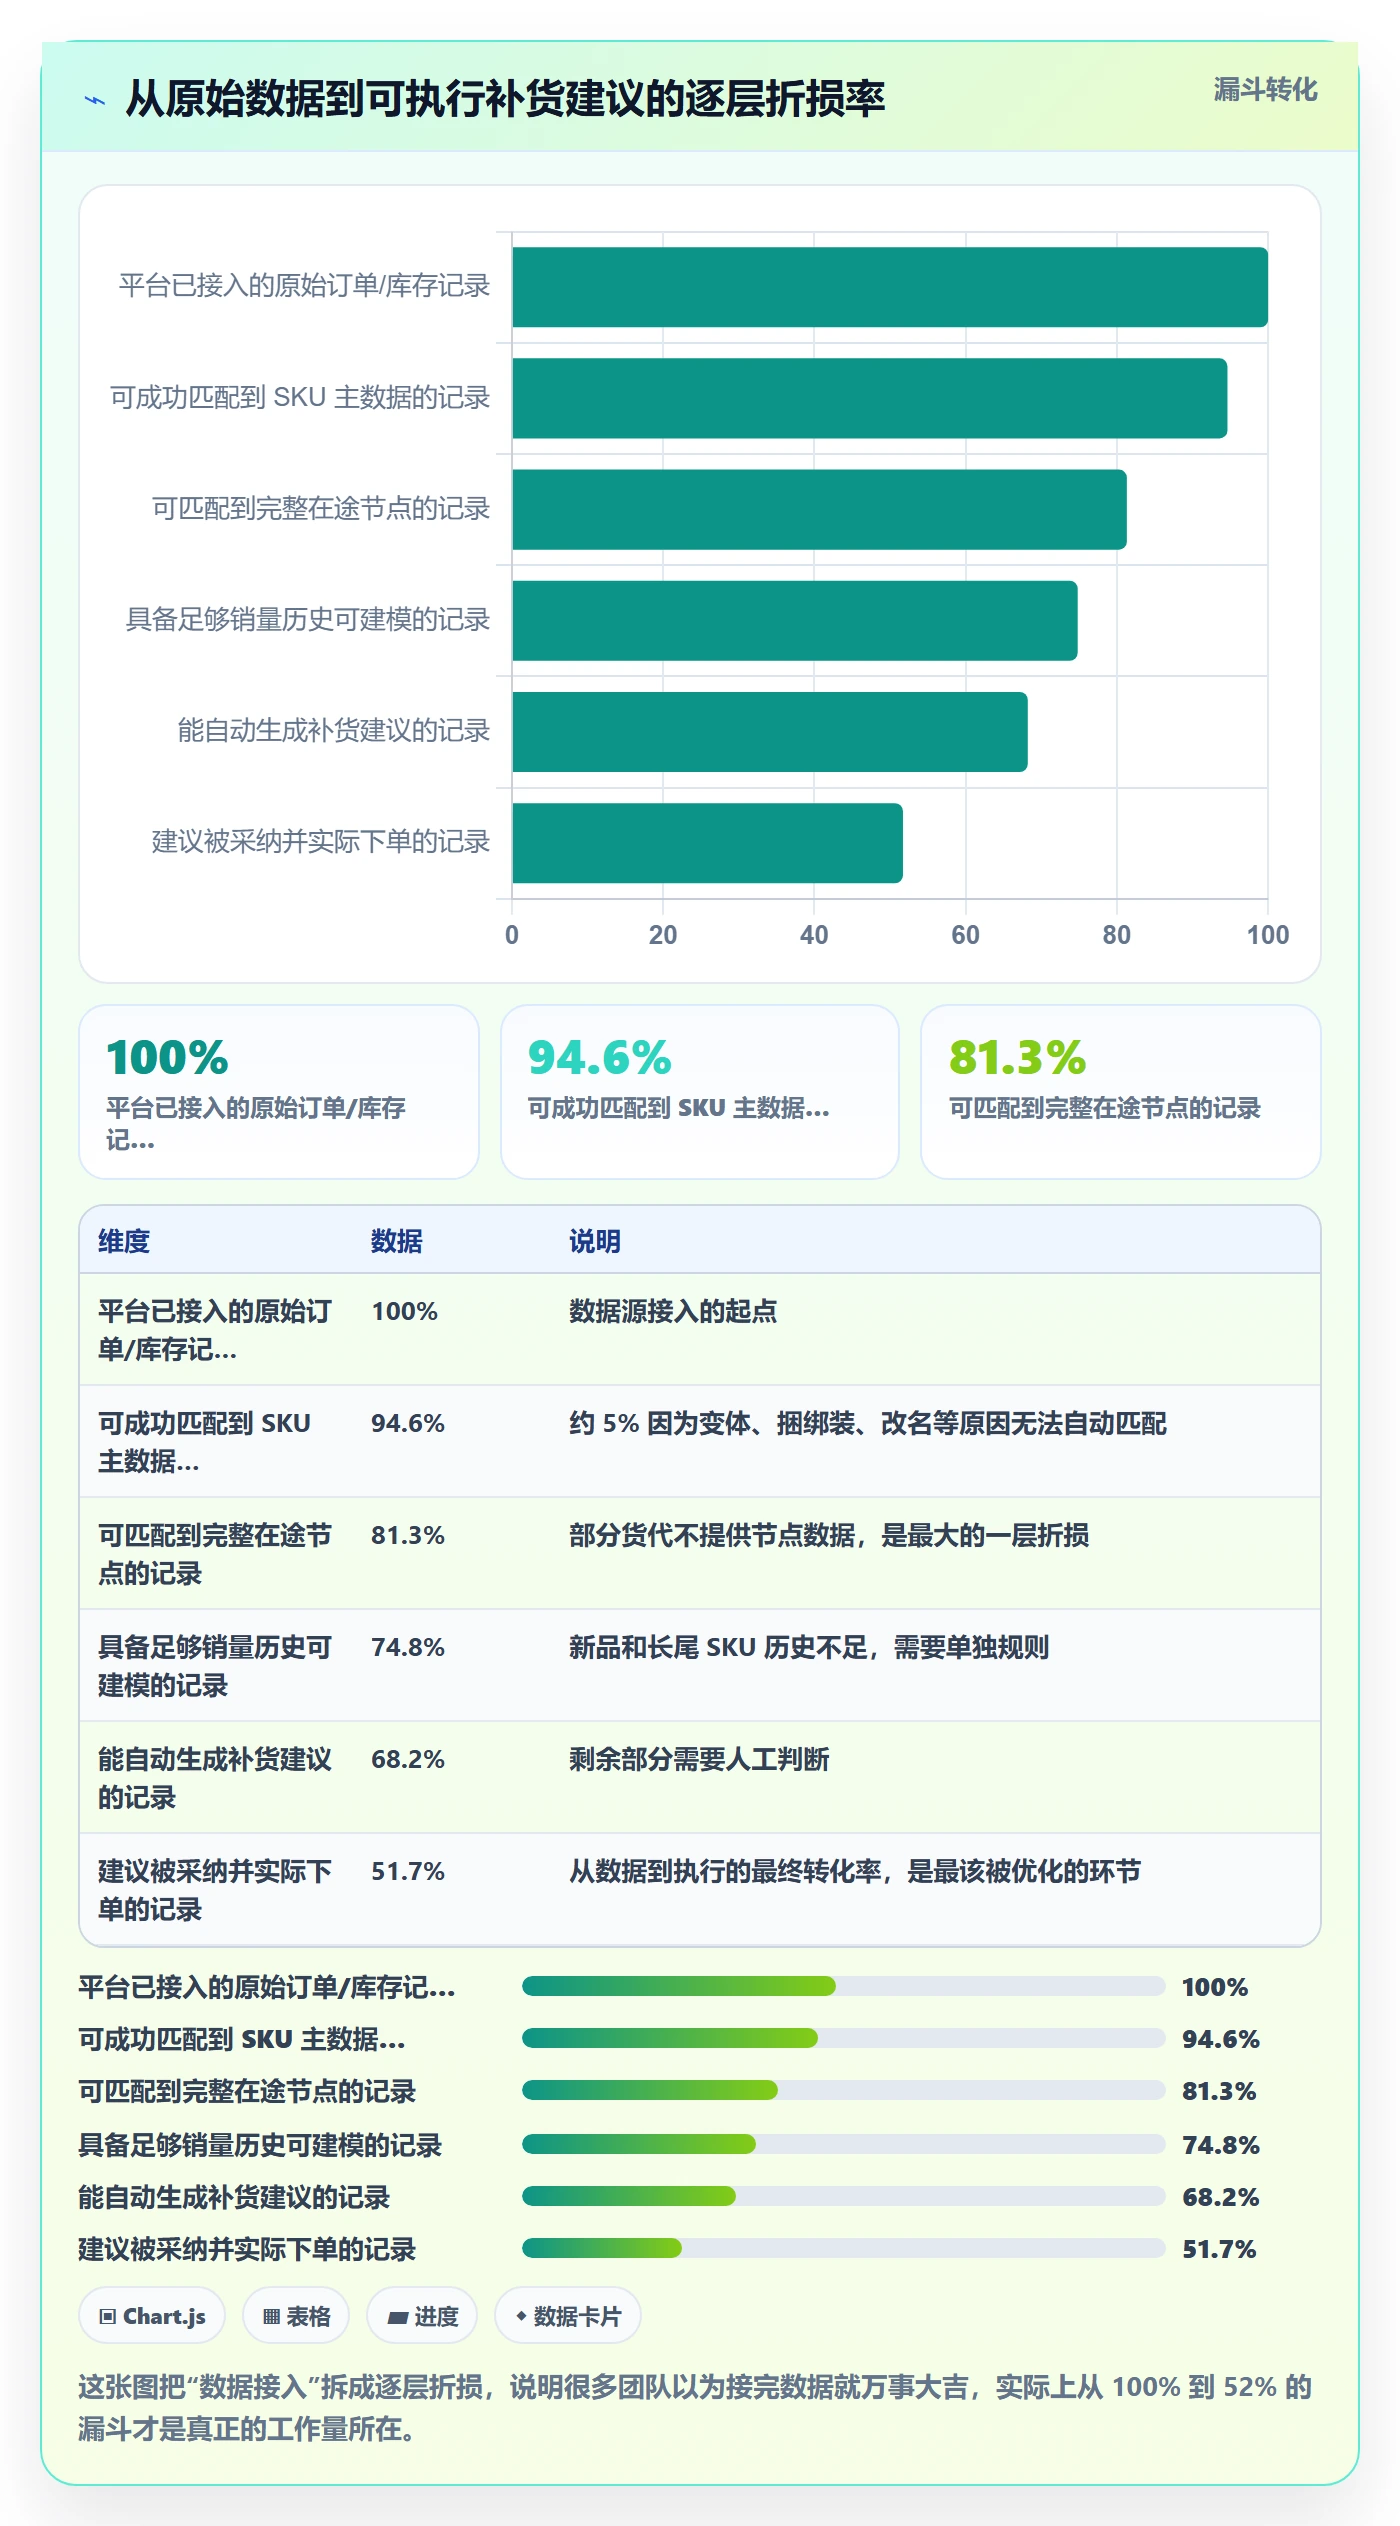Click the progress bar labeled 94.6%
This screenshot has height=2526, width=1400.
[x=843, y=2038]
